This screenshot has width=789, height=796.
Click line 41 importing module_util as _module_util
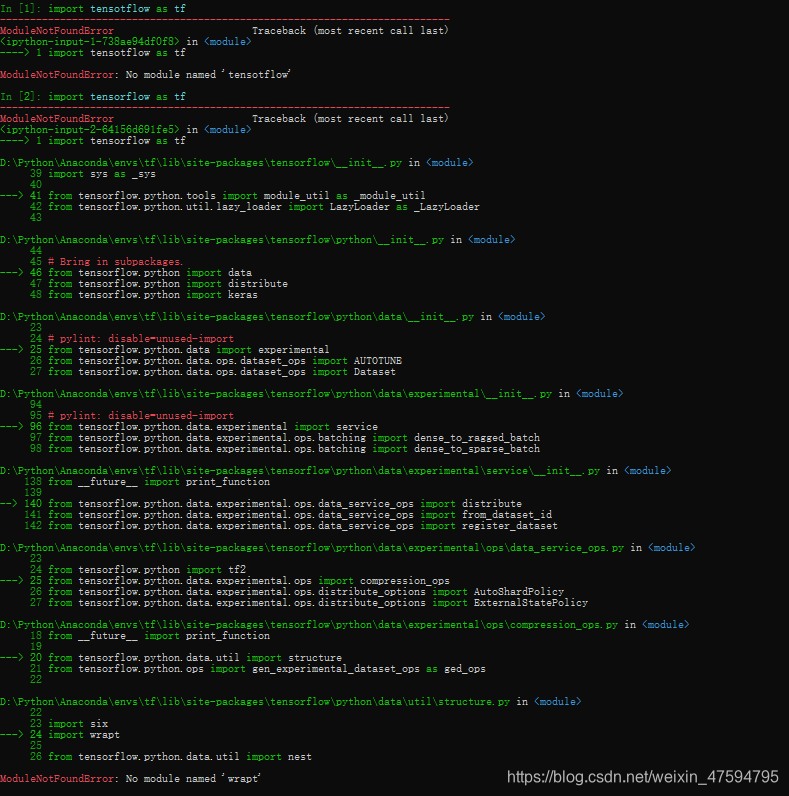point(213,195)
